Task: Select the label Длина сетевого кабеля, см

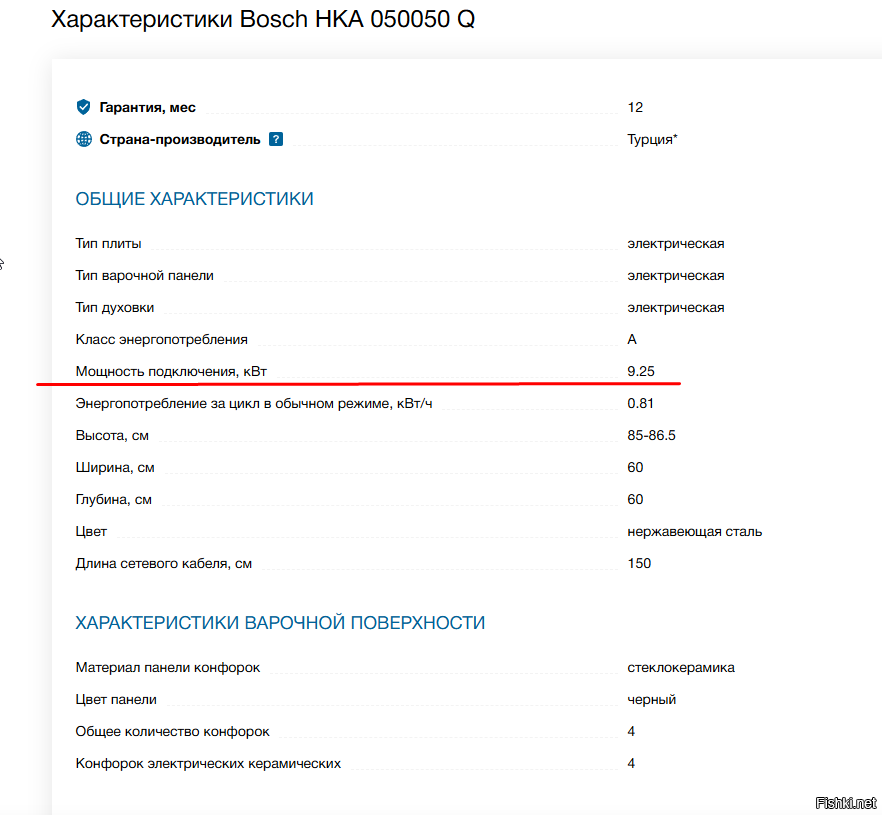Action: point(164,564)
